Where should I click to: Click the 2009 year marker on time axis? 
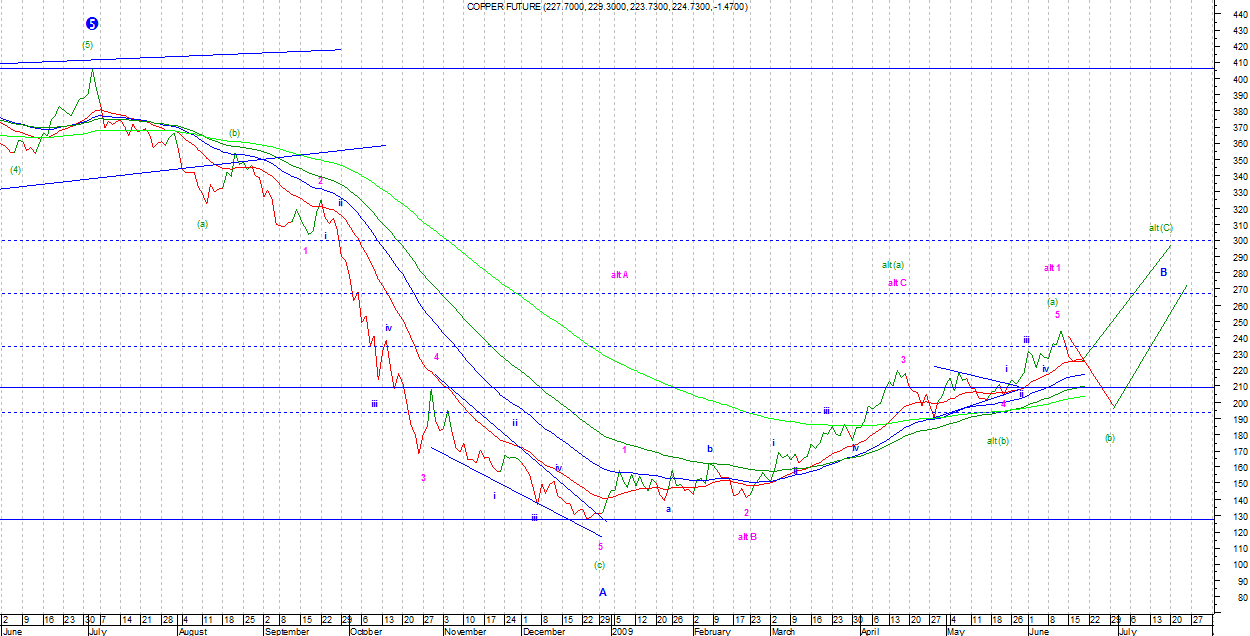622,631
